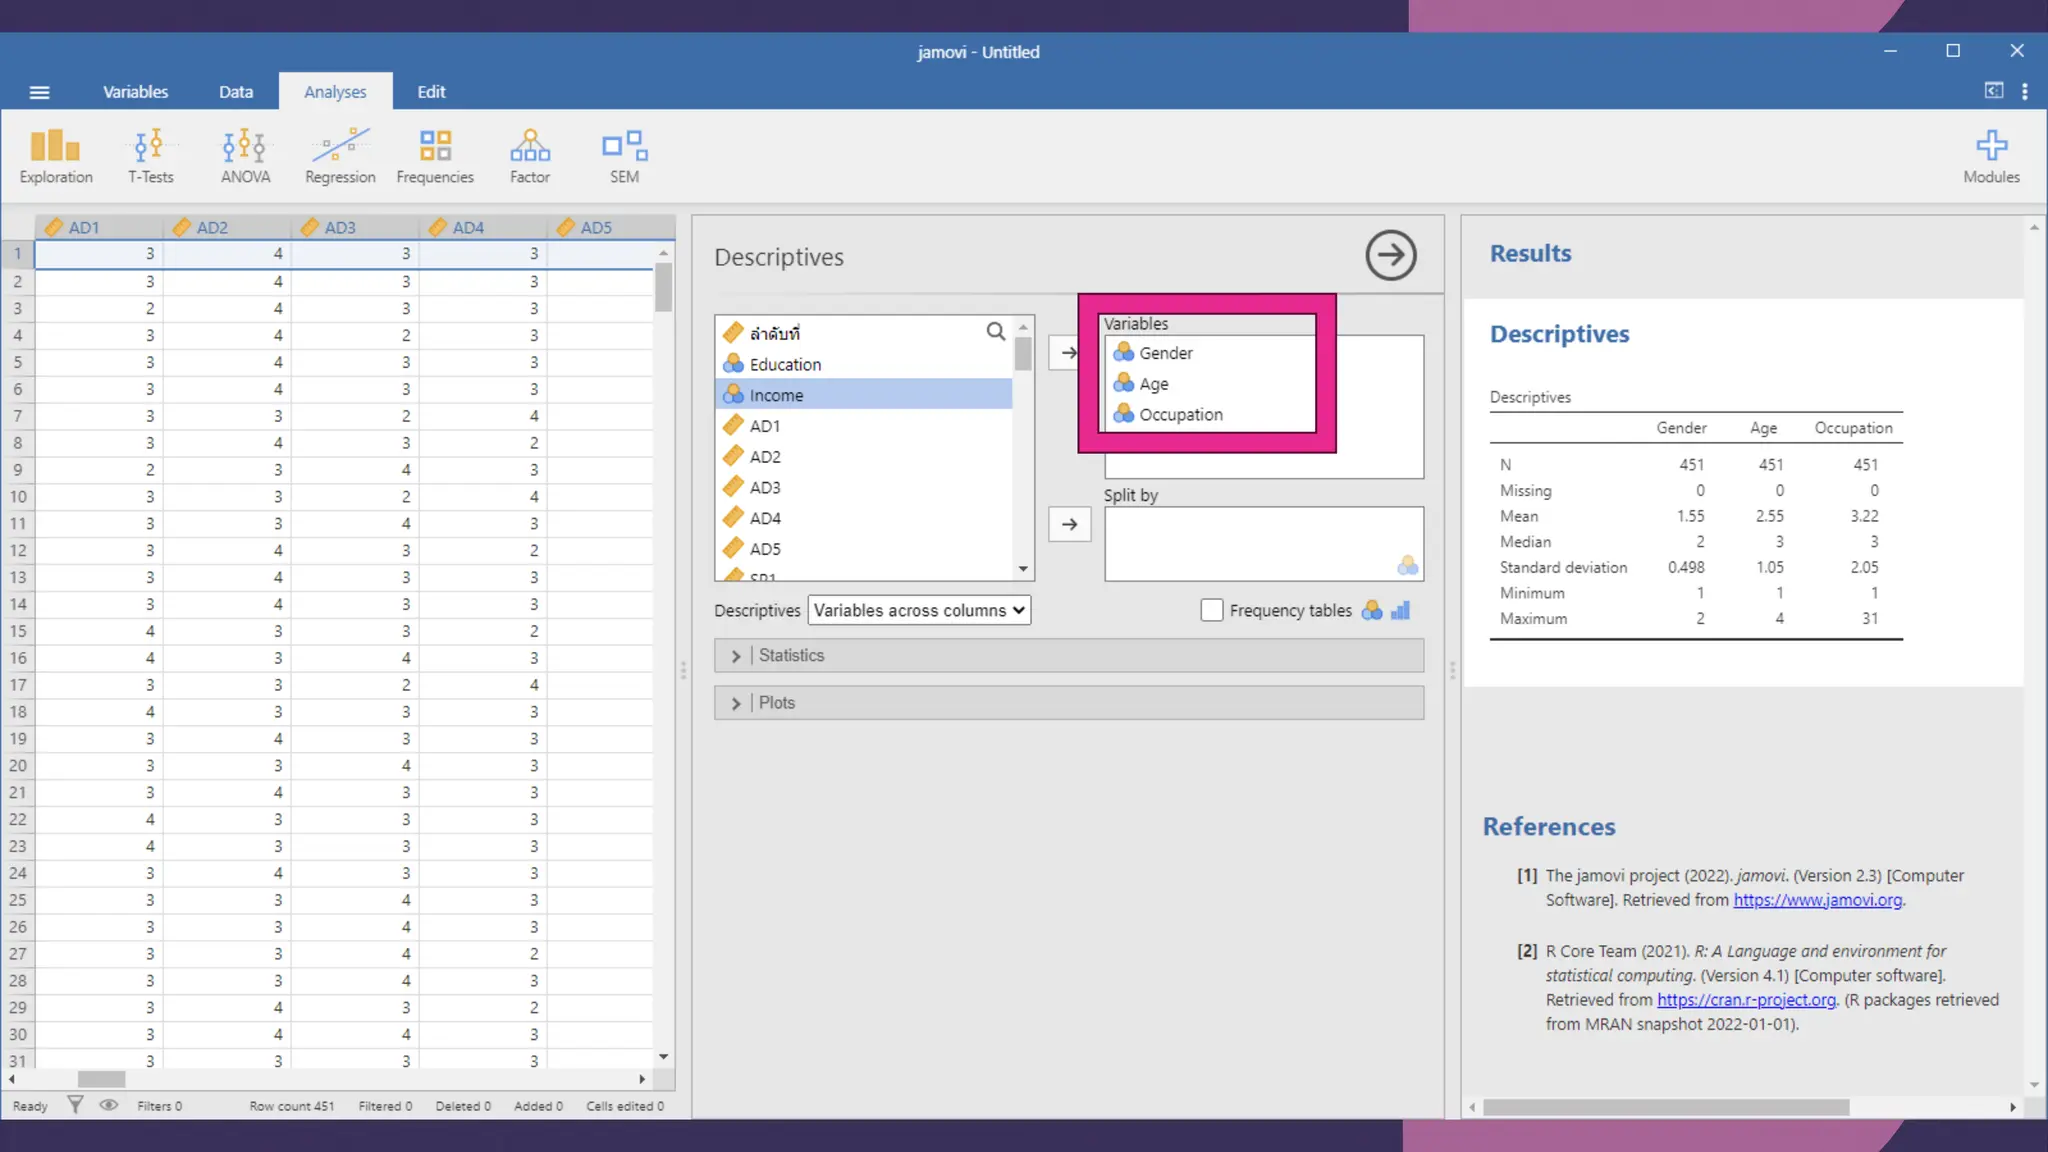This screenshot has height=1152, width=2048.
Task: Click the filter funnel icon in status bar
Action: click(75, 1105)
